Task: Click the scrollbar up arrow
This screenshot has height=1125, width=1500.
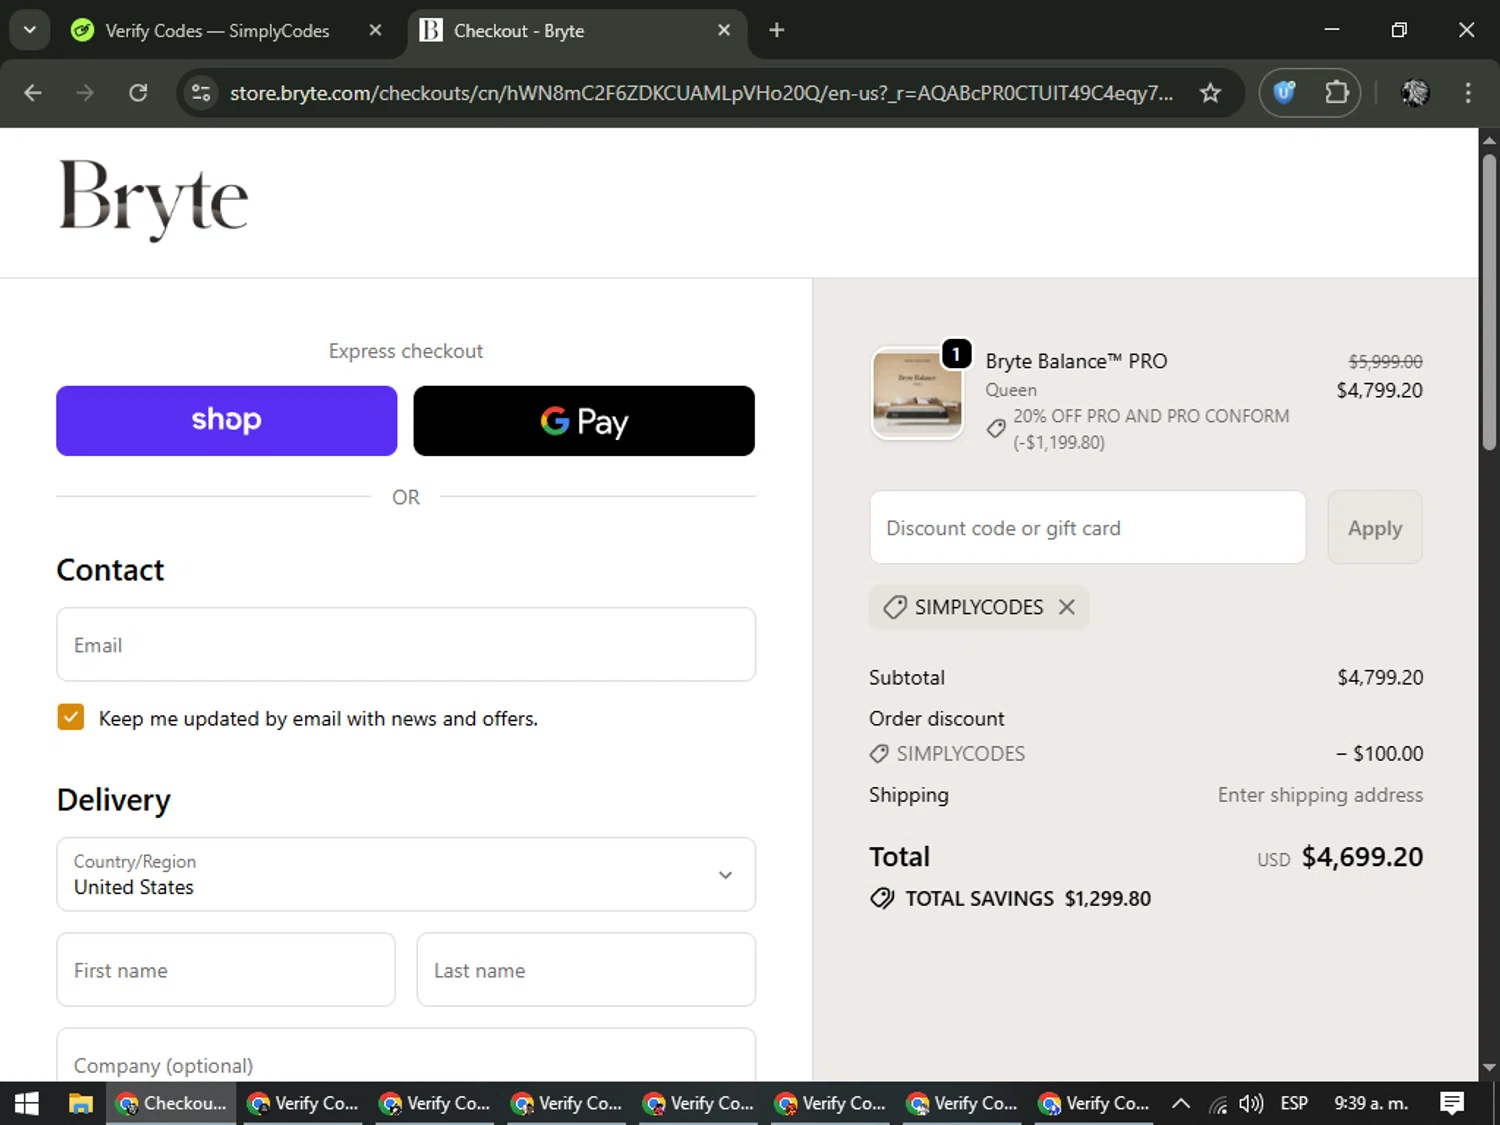Action: 1489,140
